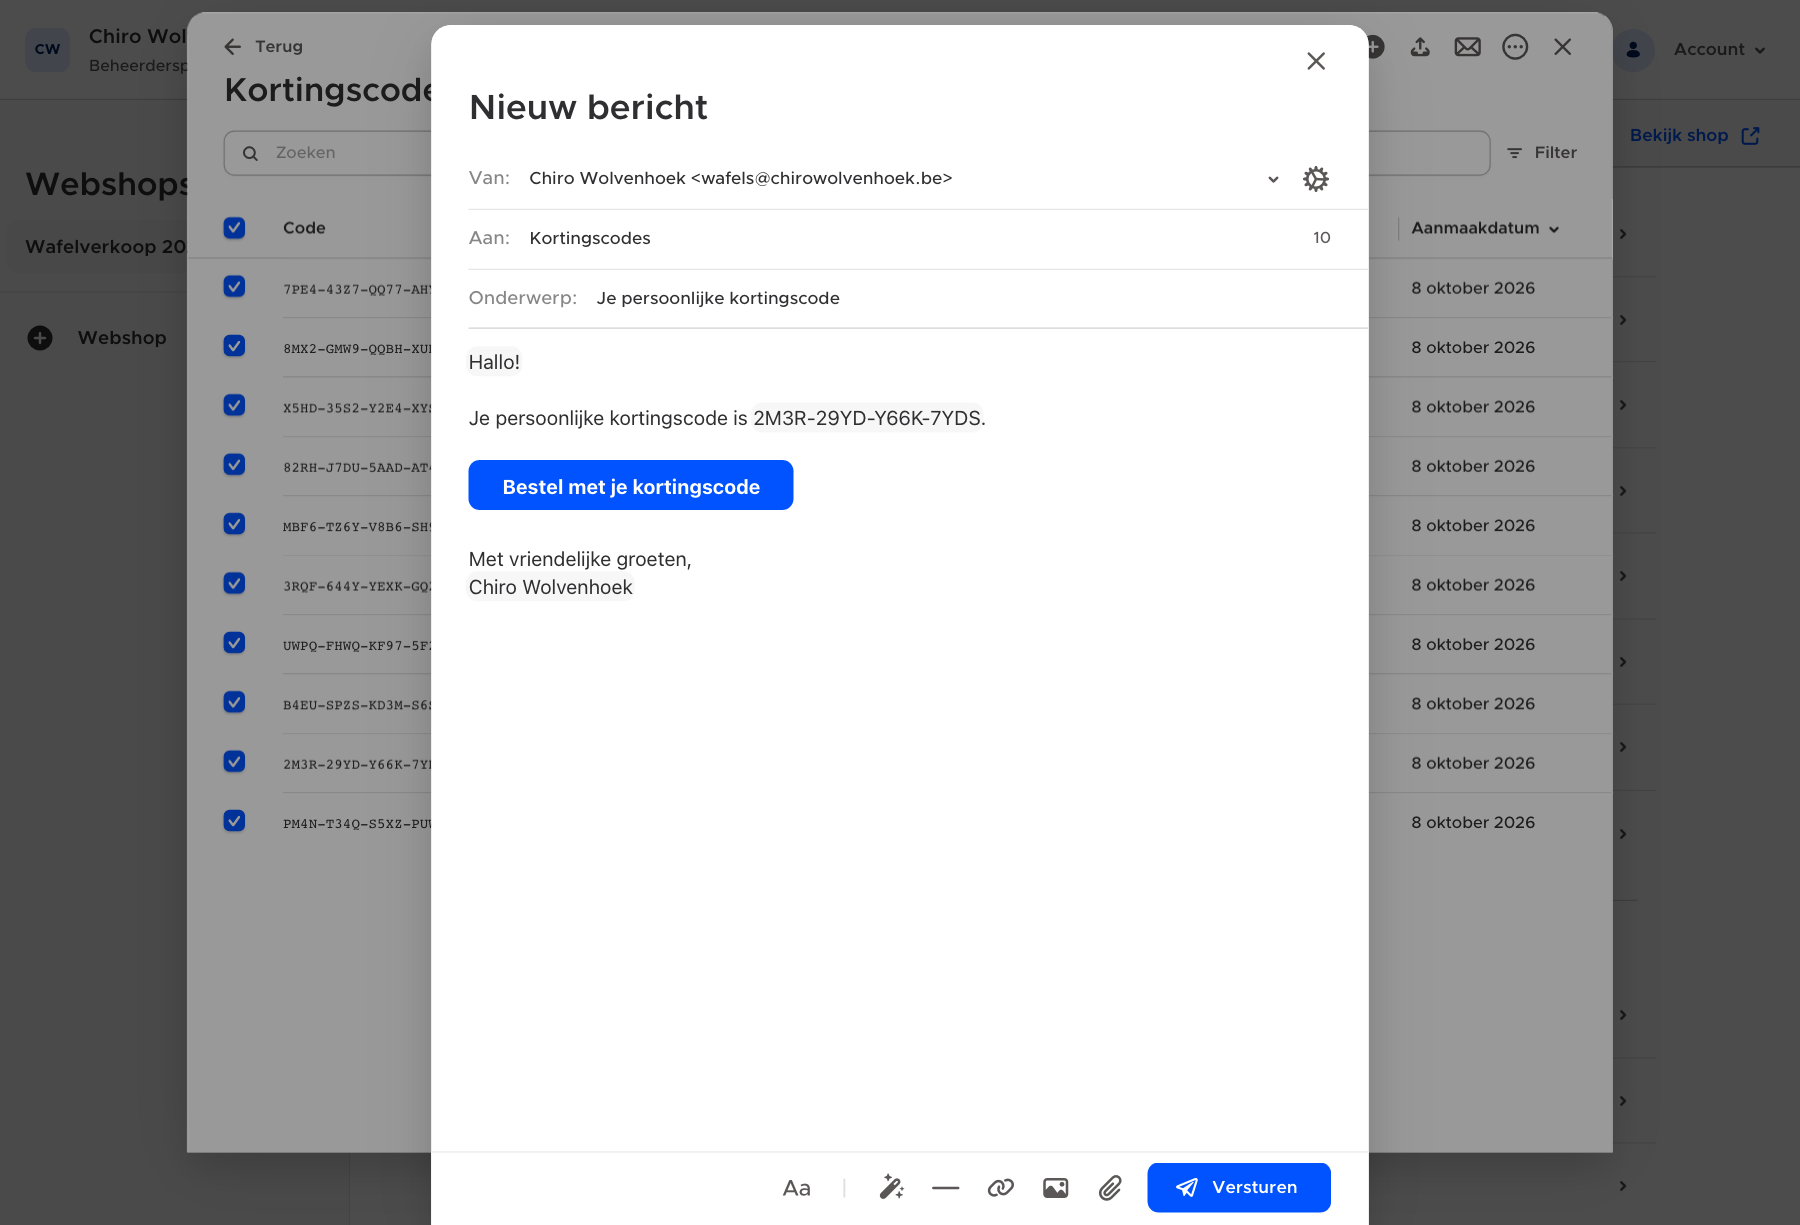The image size is (1800, 1225).
Task: Click the CW organization logo
Action: pyautogui.click(x=47, y=49)
